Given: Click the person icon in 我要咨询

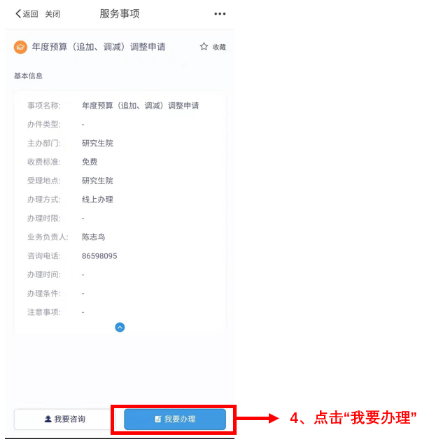Looking at the screenshot, I should [x=48, y=419].
